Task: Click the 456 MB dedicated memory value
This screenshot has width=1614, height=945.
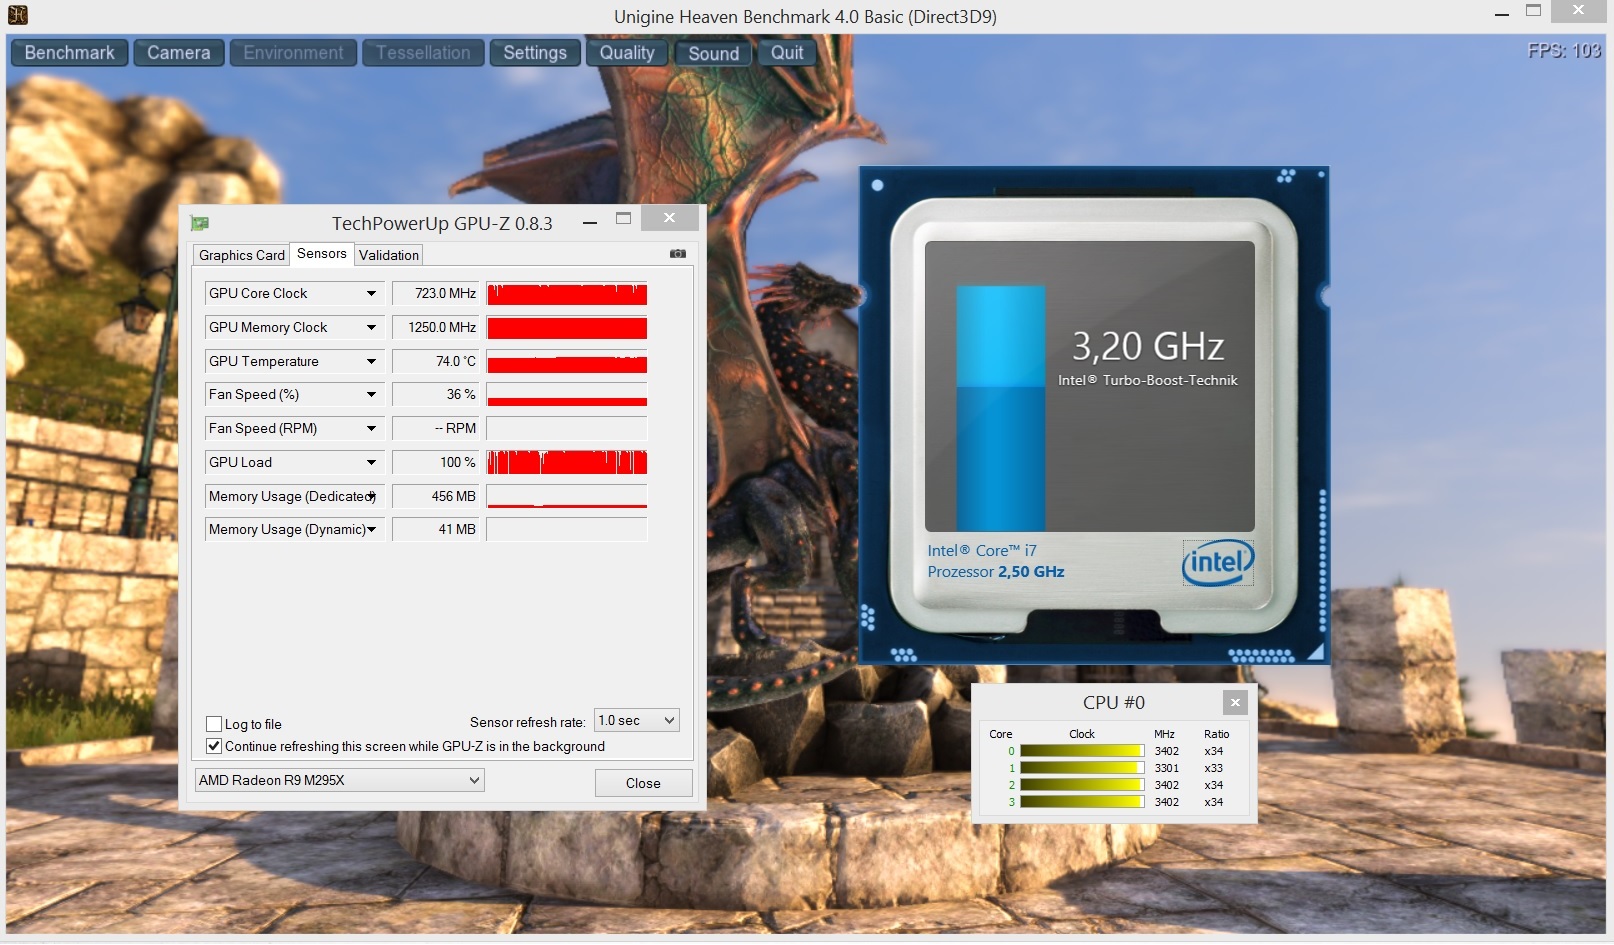Action: point(435,496)
